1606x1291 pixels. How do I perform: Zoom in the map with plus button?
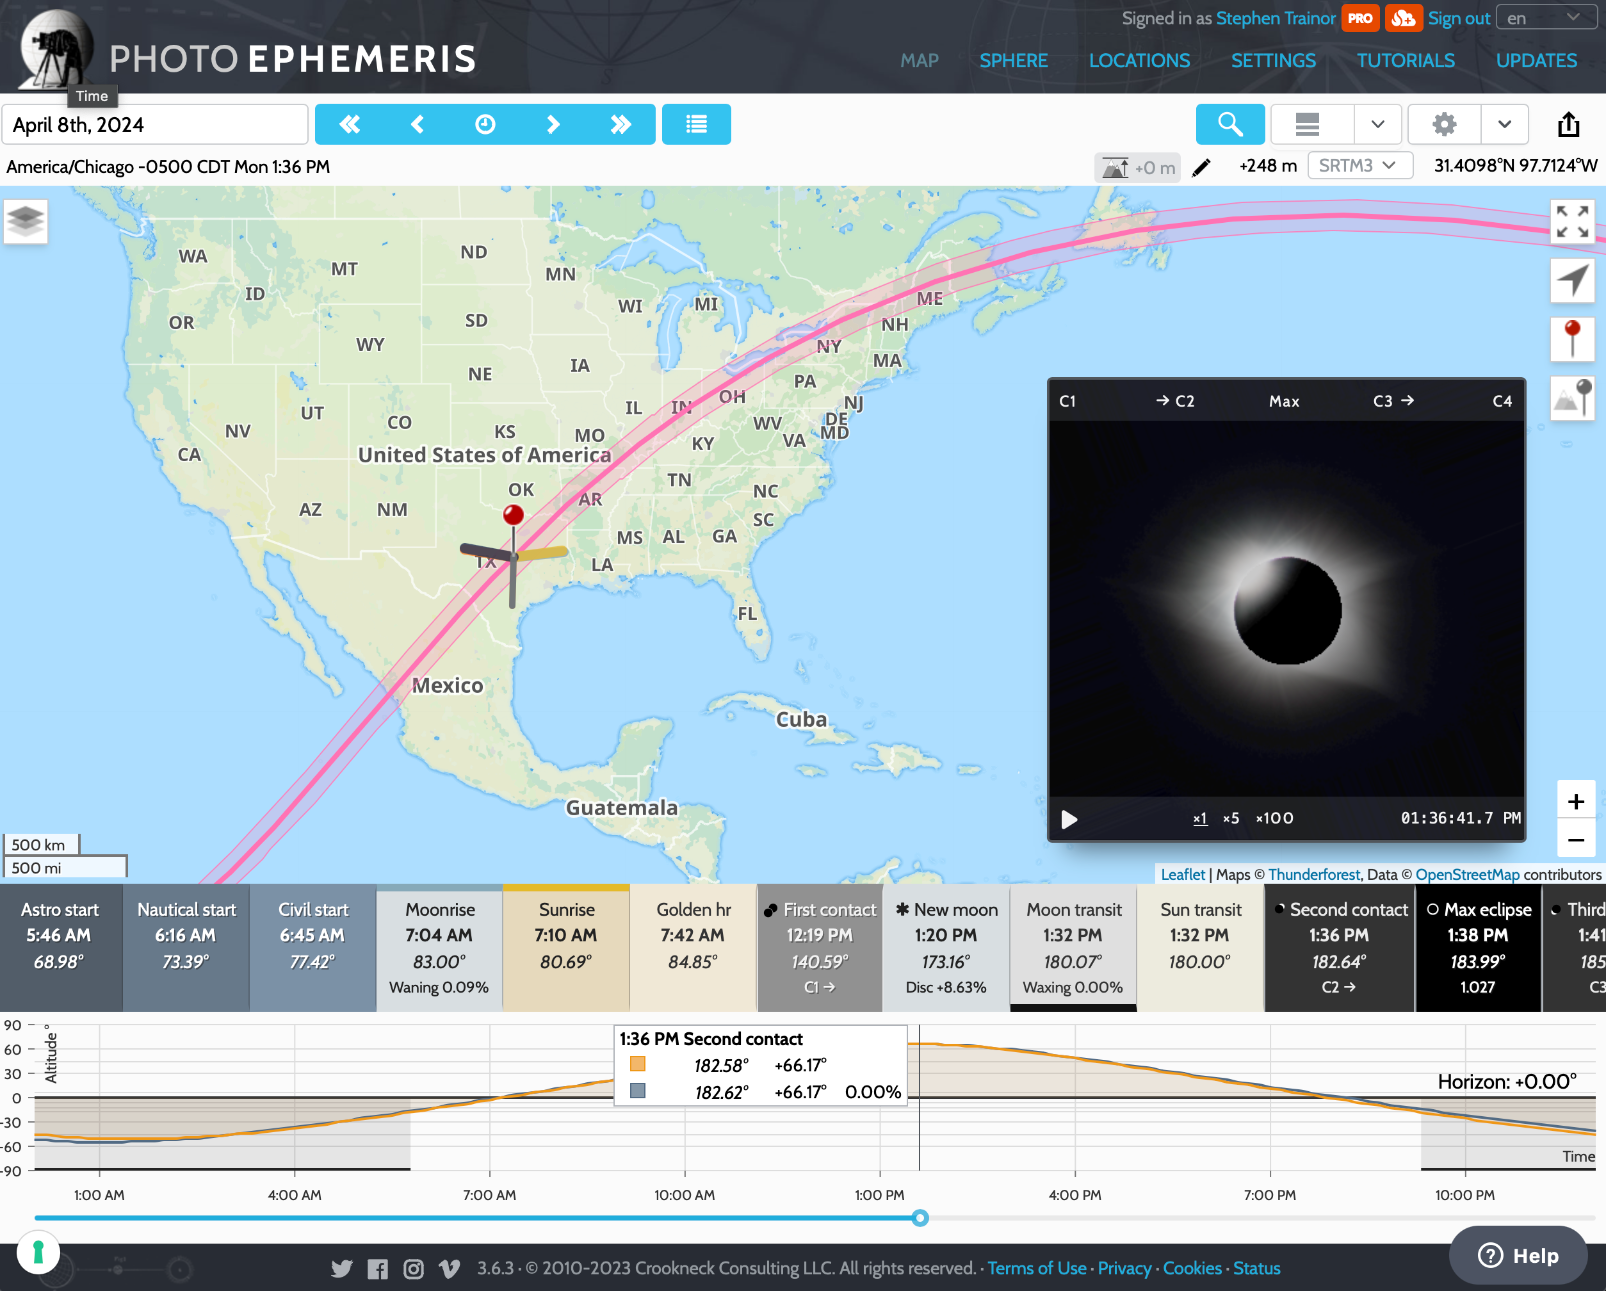(x=1576, y=801)
